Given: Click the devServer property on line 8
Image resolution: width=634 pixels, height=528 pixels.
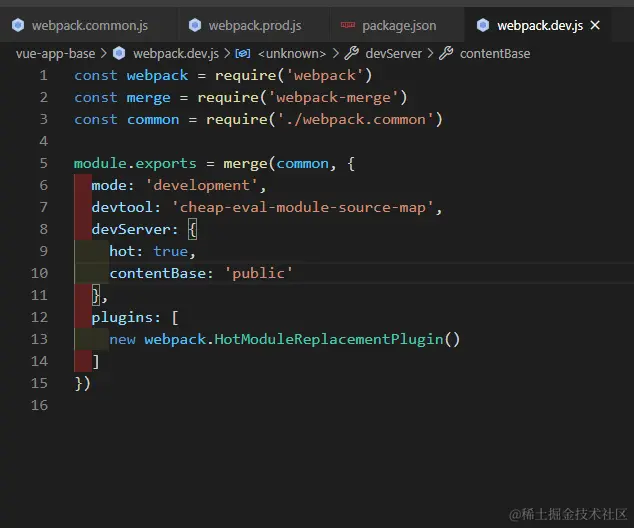Looking at the screenshot, I should 131,229.
